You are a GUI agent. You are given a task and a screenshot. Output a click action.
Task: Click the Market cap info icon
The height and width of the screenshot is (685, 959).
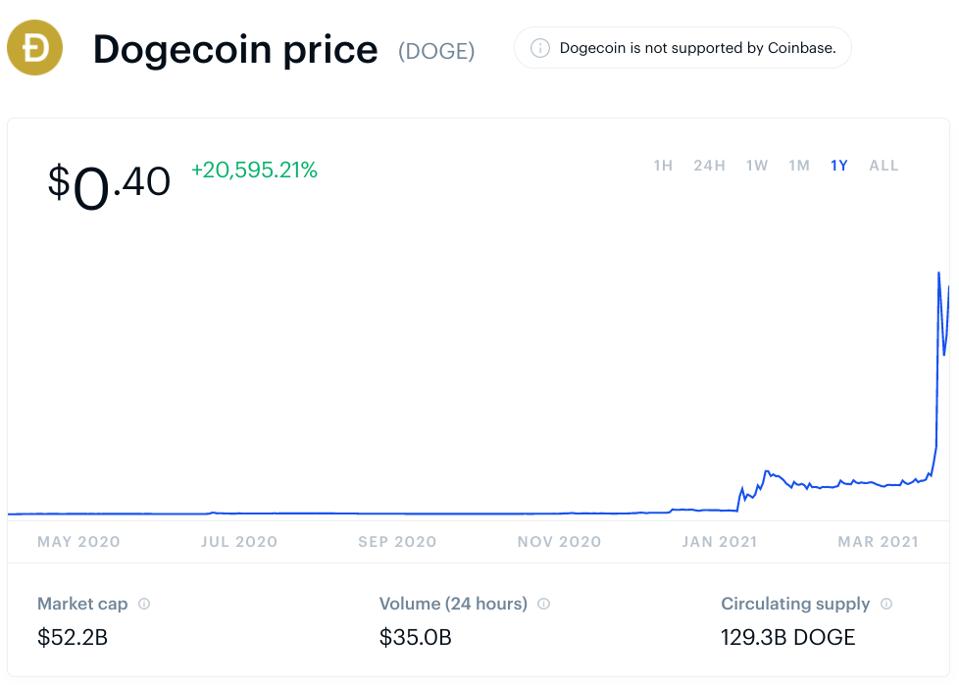tap(144, 604)
